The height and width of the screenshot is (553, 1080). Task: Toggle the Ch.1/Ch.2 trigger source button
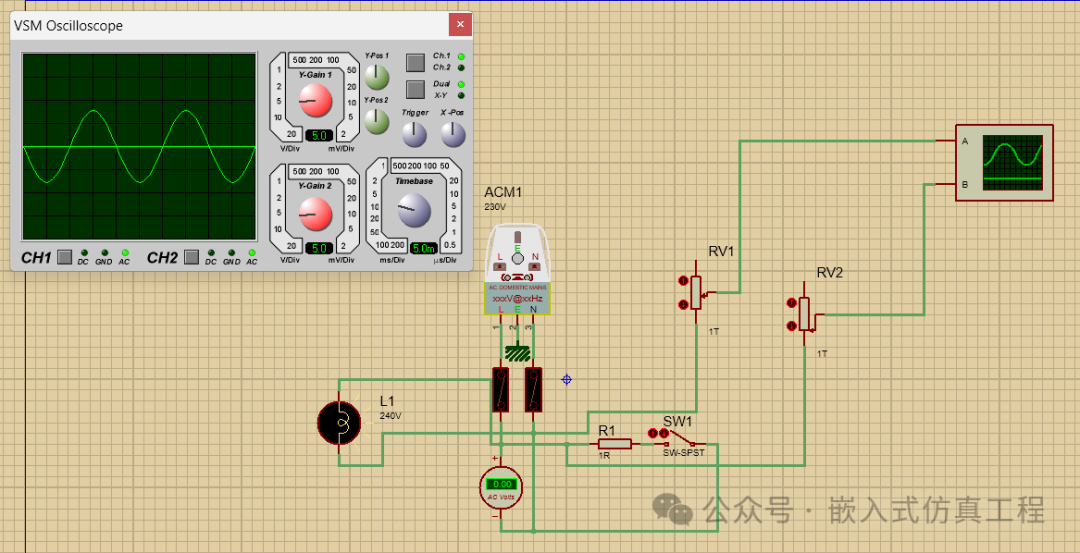pyautogui.click(x=415, y=62)
